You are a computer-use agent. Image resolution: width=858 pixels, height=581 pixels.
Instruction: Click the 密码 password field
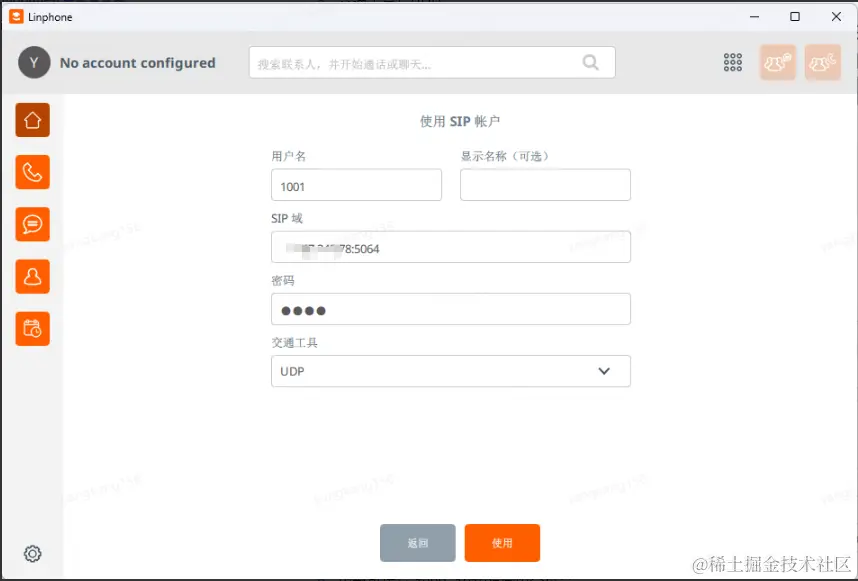[451, 309]
